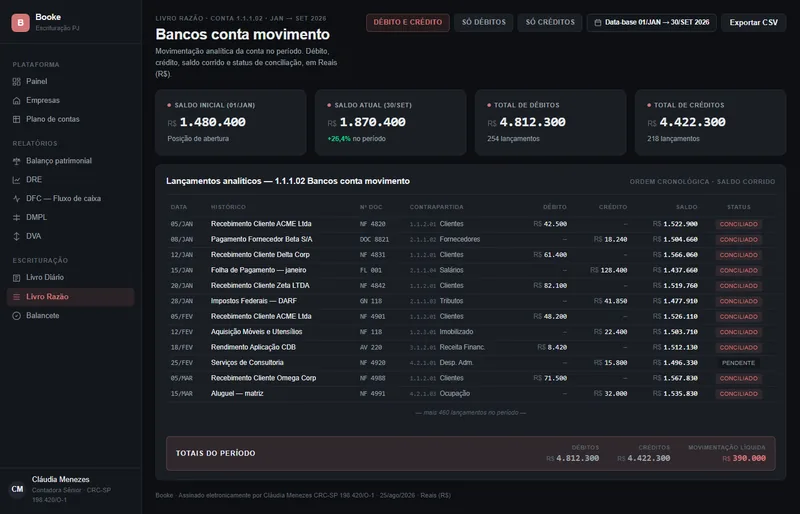Open the Data-base 01/JAN → 30/SET 2026 picker
The image size is (800, 514).
[652, 22]
